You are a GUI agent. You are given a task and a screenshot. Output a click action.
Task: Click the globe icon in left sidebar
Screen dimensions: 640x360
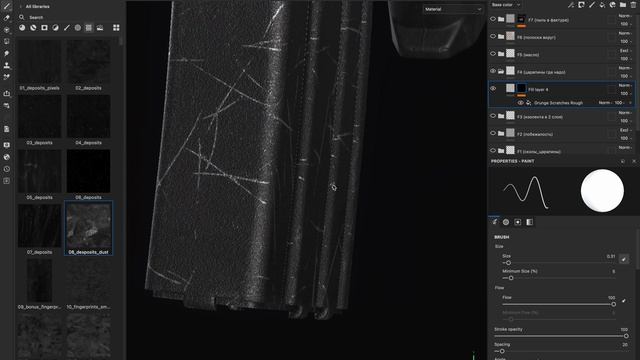7,157
